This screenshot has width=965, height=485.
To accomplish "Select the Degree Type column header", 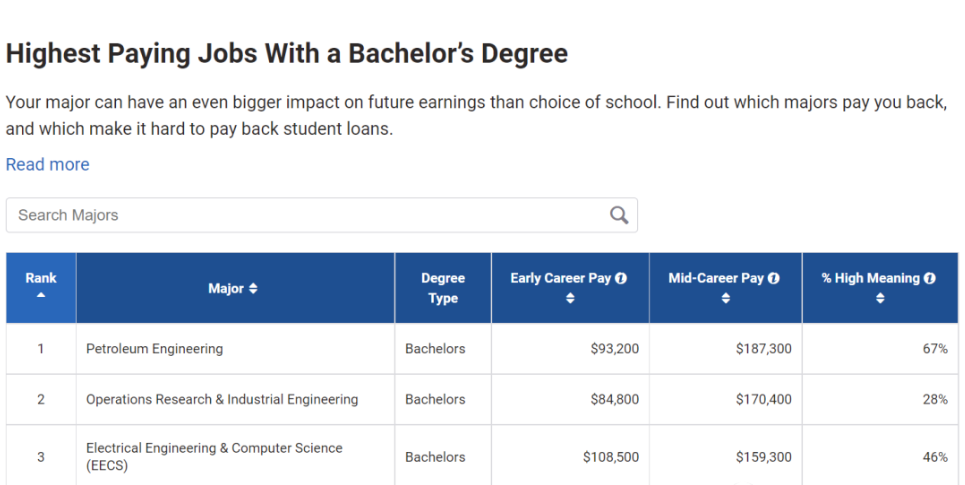I will coord(443,287).
